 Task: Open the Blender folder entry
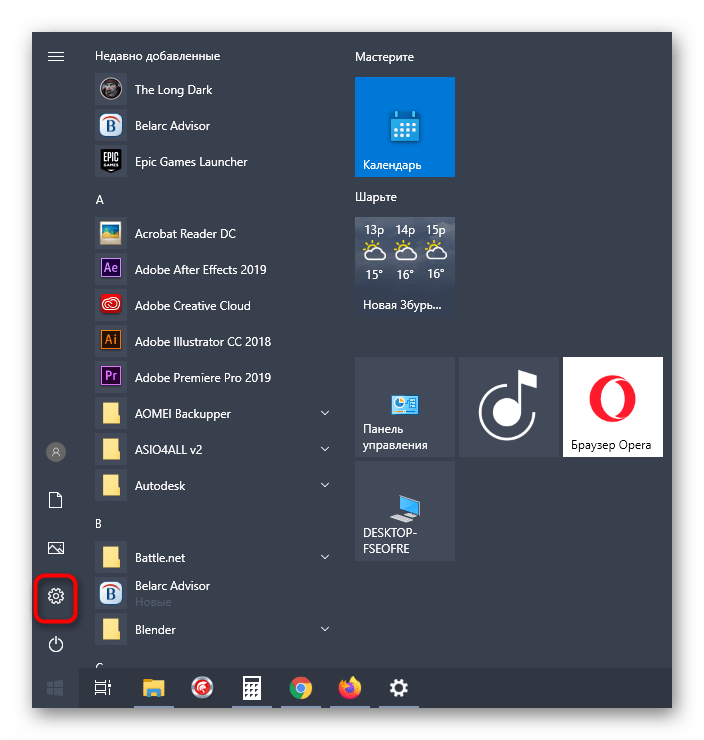click(x=212, y=629)
